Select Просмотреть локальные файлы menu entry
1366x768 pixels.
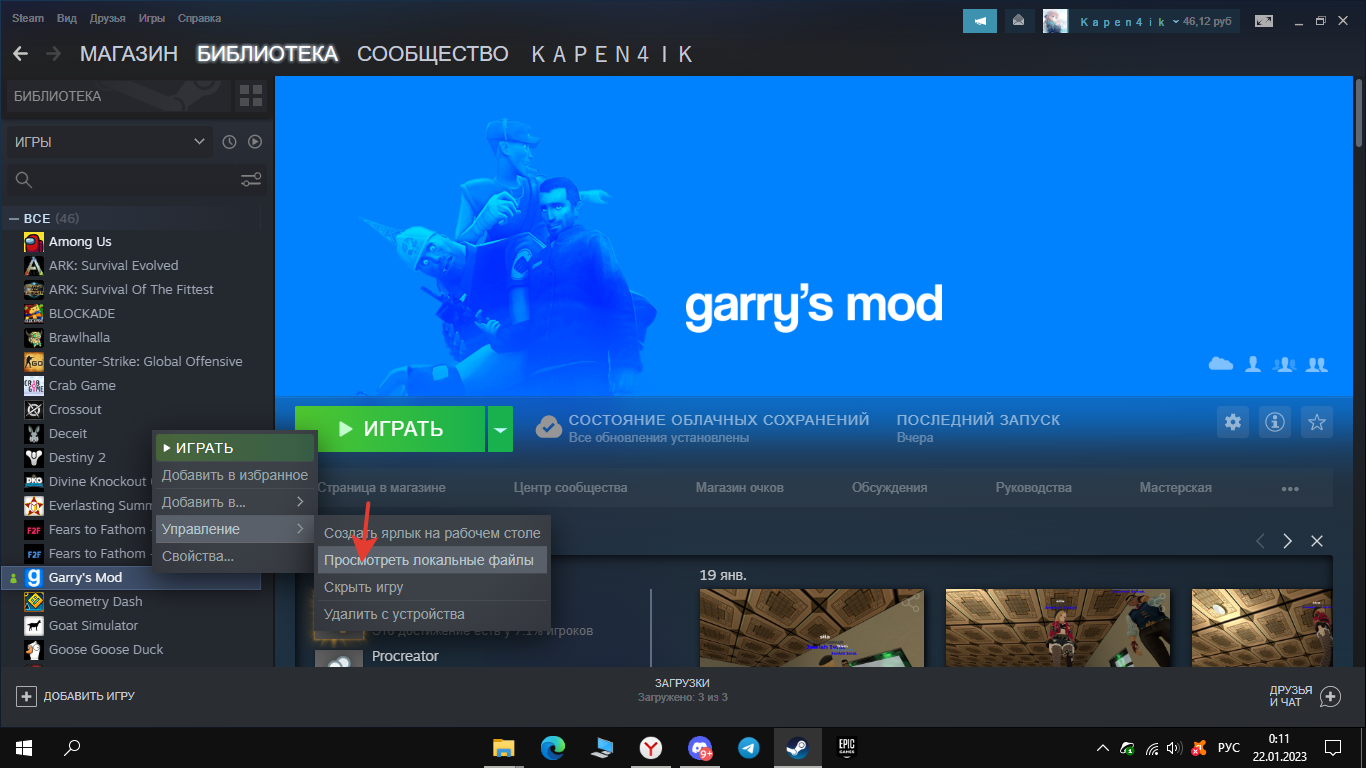coord(432,560)
